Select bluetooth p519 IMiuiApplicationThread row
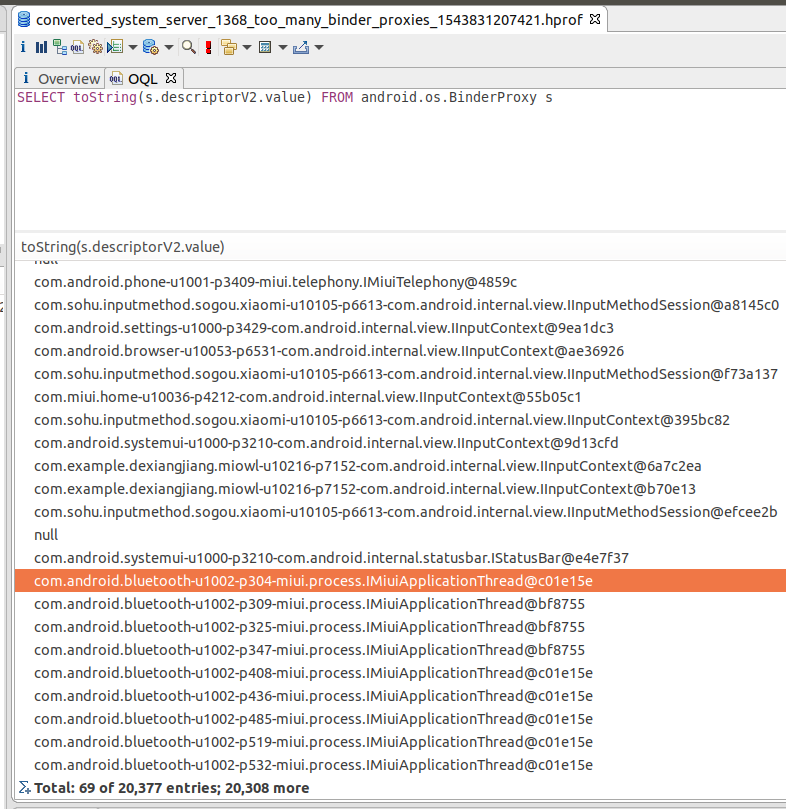Screen dimensions: 786x809 pyautogui.click(x=400, y=742)
